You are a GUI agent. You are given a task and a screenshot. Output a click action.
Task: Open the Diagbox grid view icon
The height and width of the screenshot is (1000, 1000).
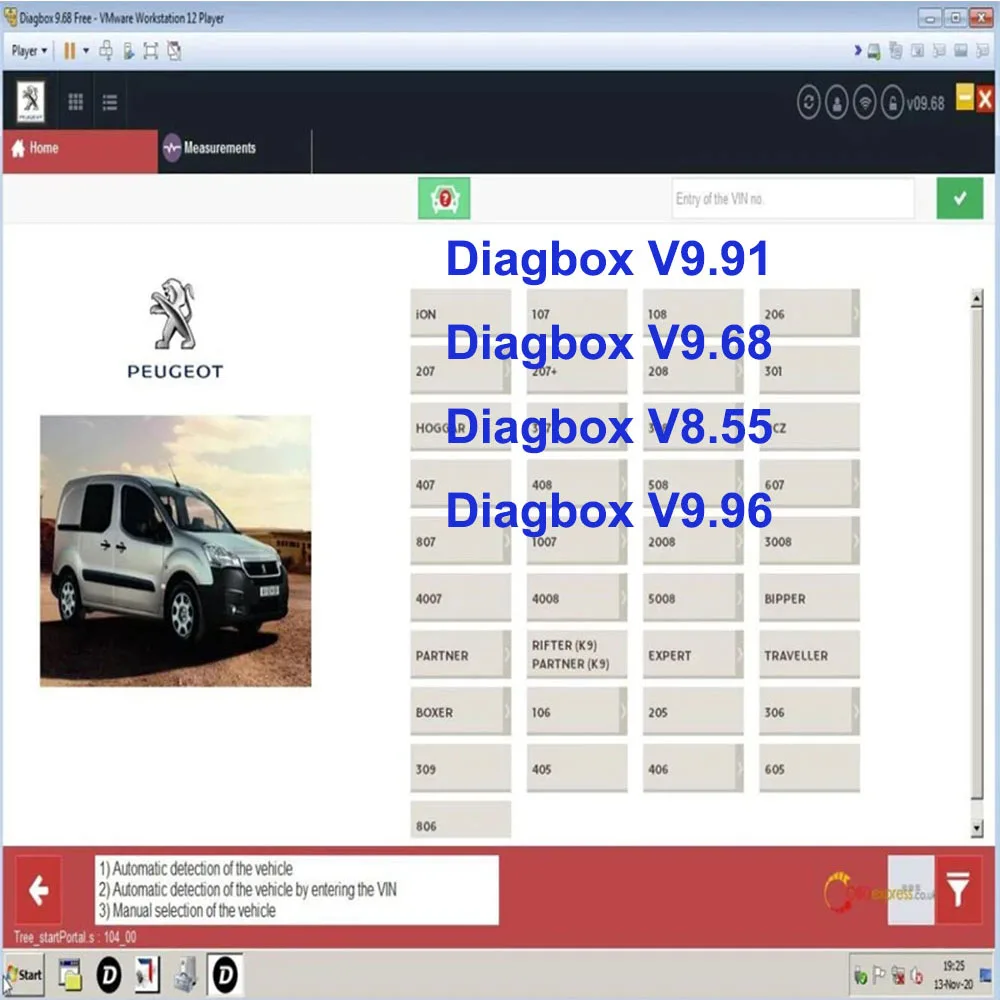coord(75,101)
